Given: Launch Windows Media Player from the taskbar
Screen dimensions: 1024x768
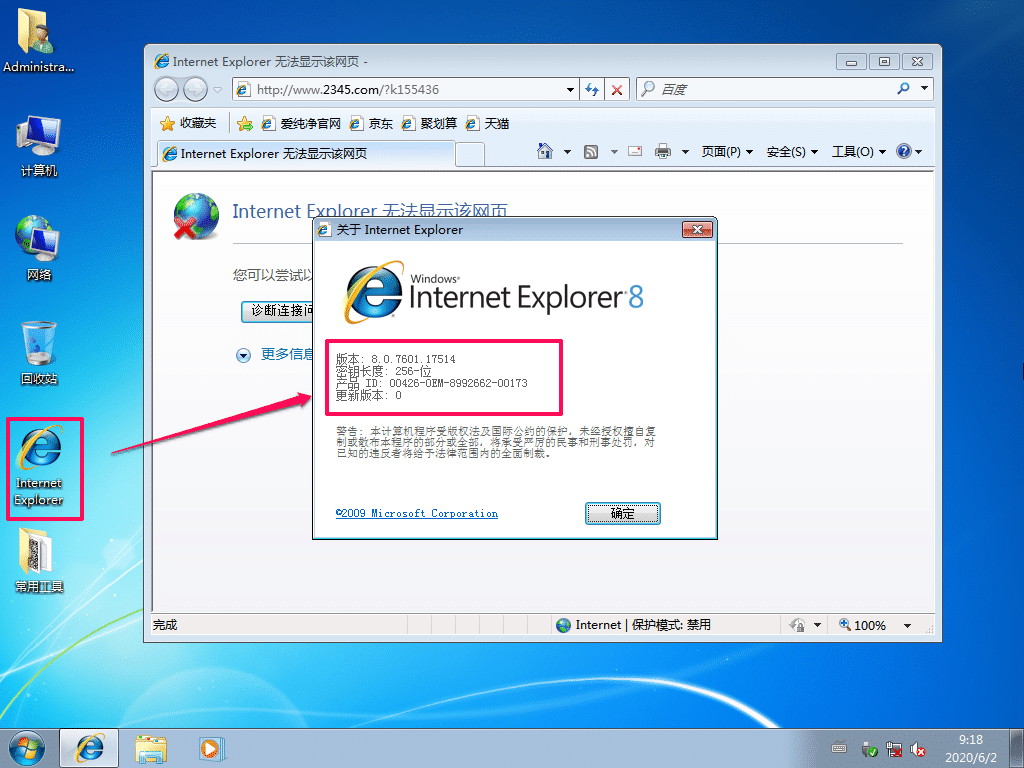Looking at the screenshot, I should click(x=210, y=748).
